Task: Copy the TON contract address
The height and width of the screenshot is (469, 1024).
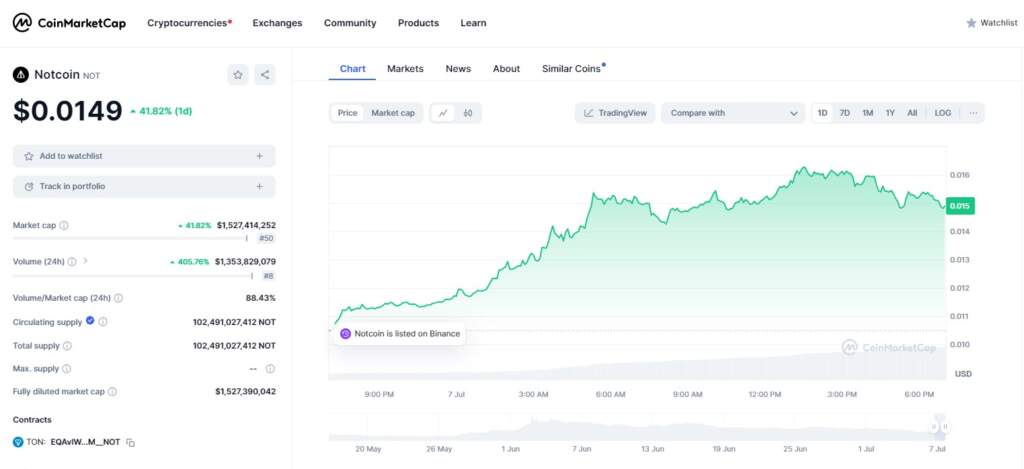Action: (x=131, y=443)
